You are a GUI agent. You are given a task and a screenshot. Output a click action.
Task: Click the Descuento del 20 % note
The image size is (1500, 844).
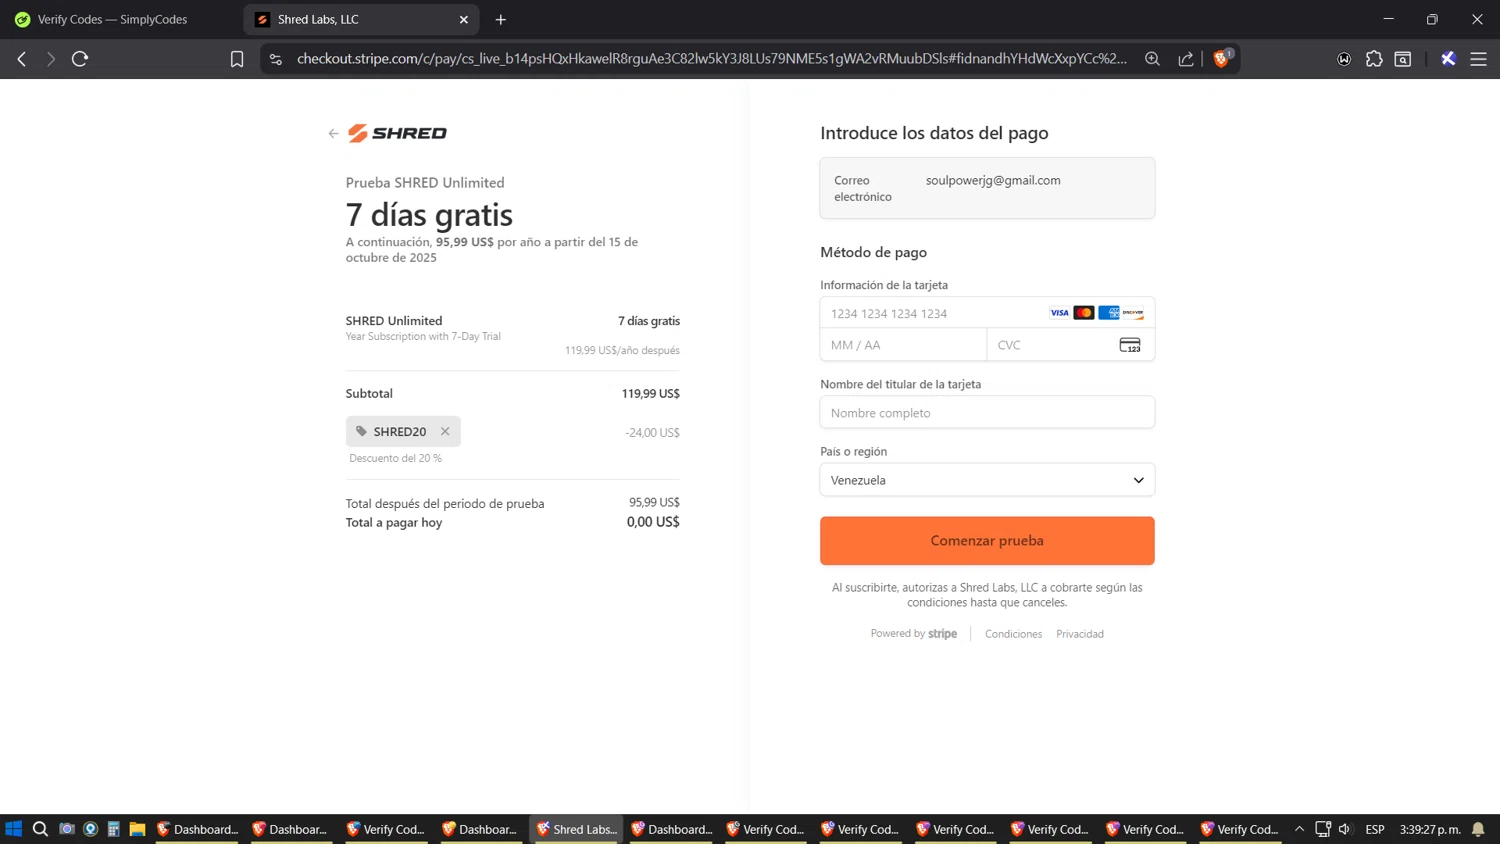(395, 458)
